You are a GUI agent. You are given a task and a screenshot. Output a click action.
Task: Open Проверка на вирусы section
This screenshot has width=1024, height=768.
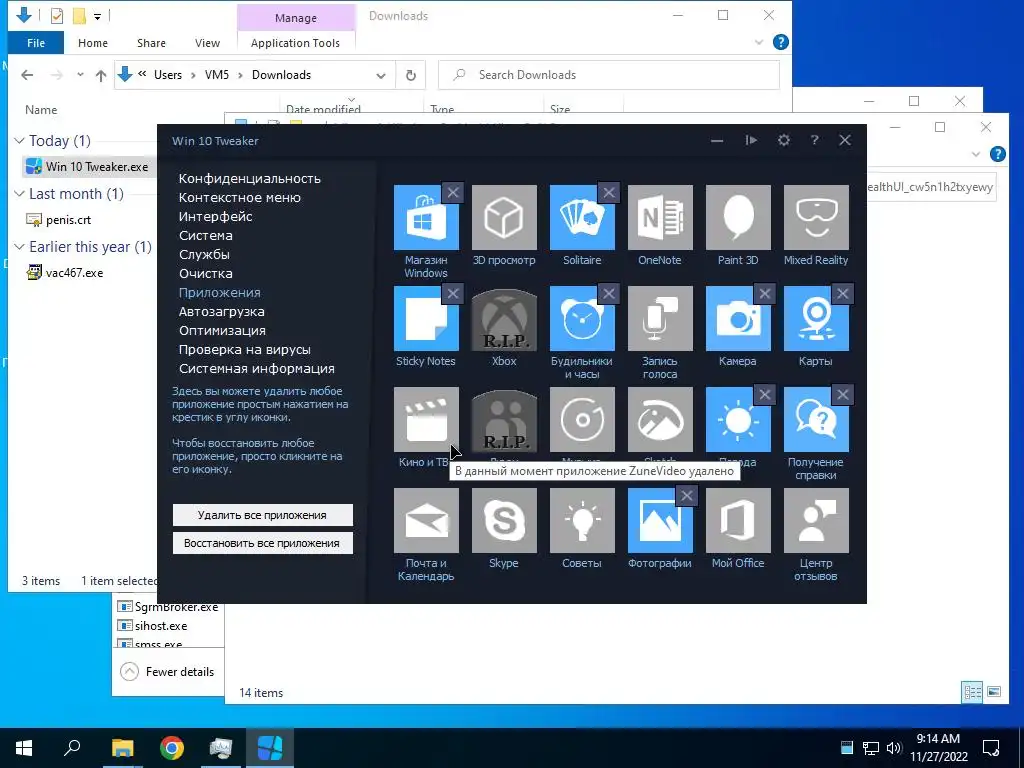(245, 349)
